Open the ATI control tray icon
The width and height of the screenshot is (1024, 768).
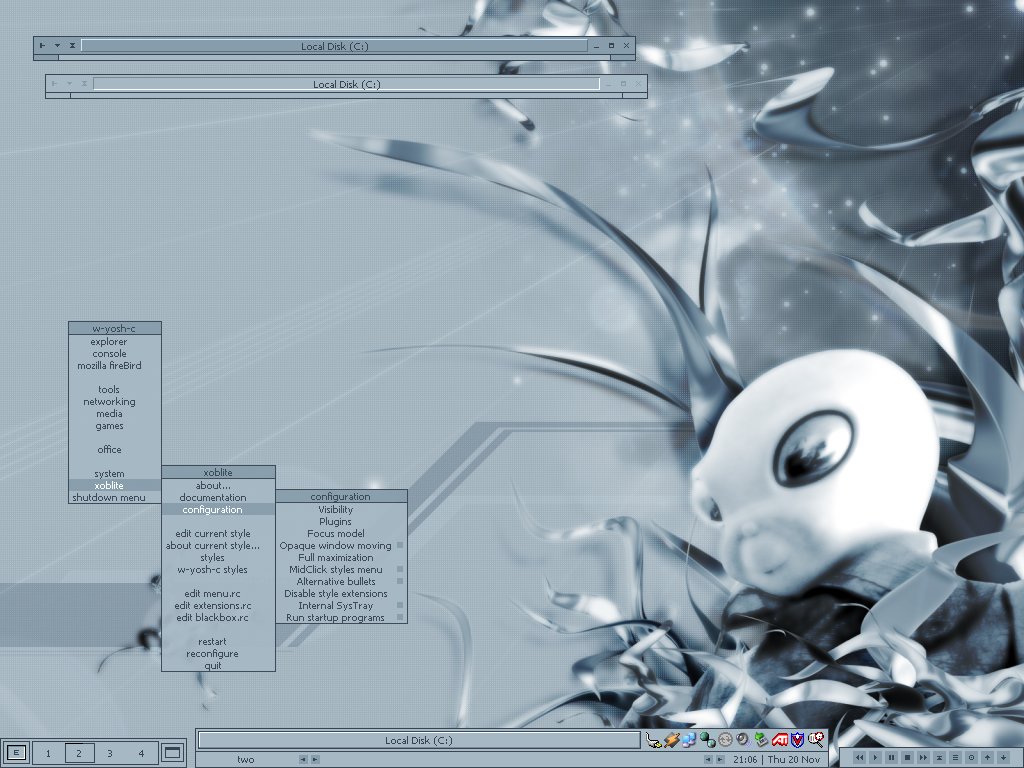point(780,739)
